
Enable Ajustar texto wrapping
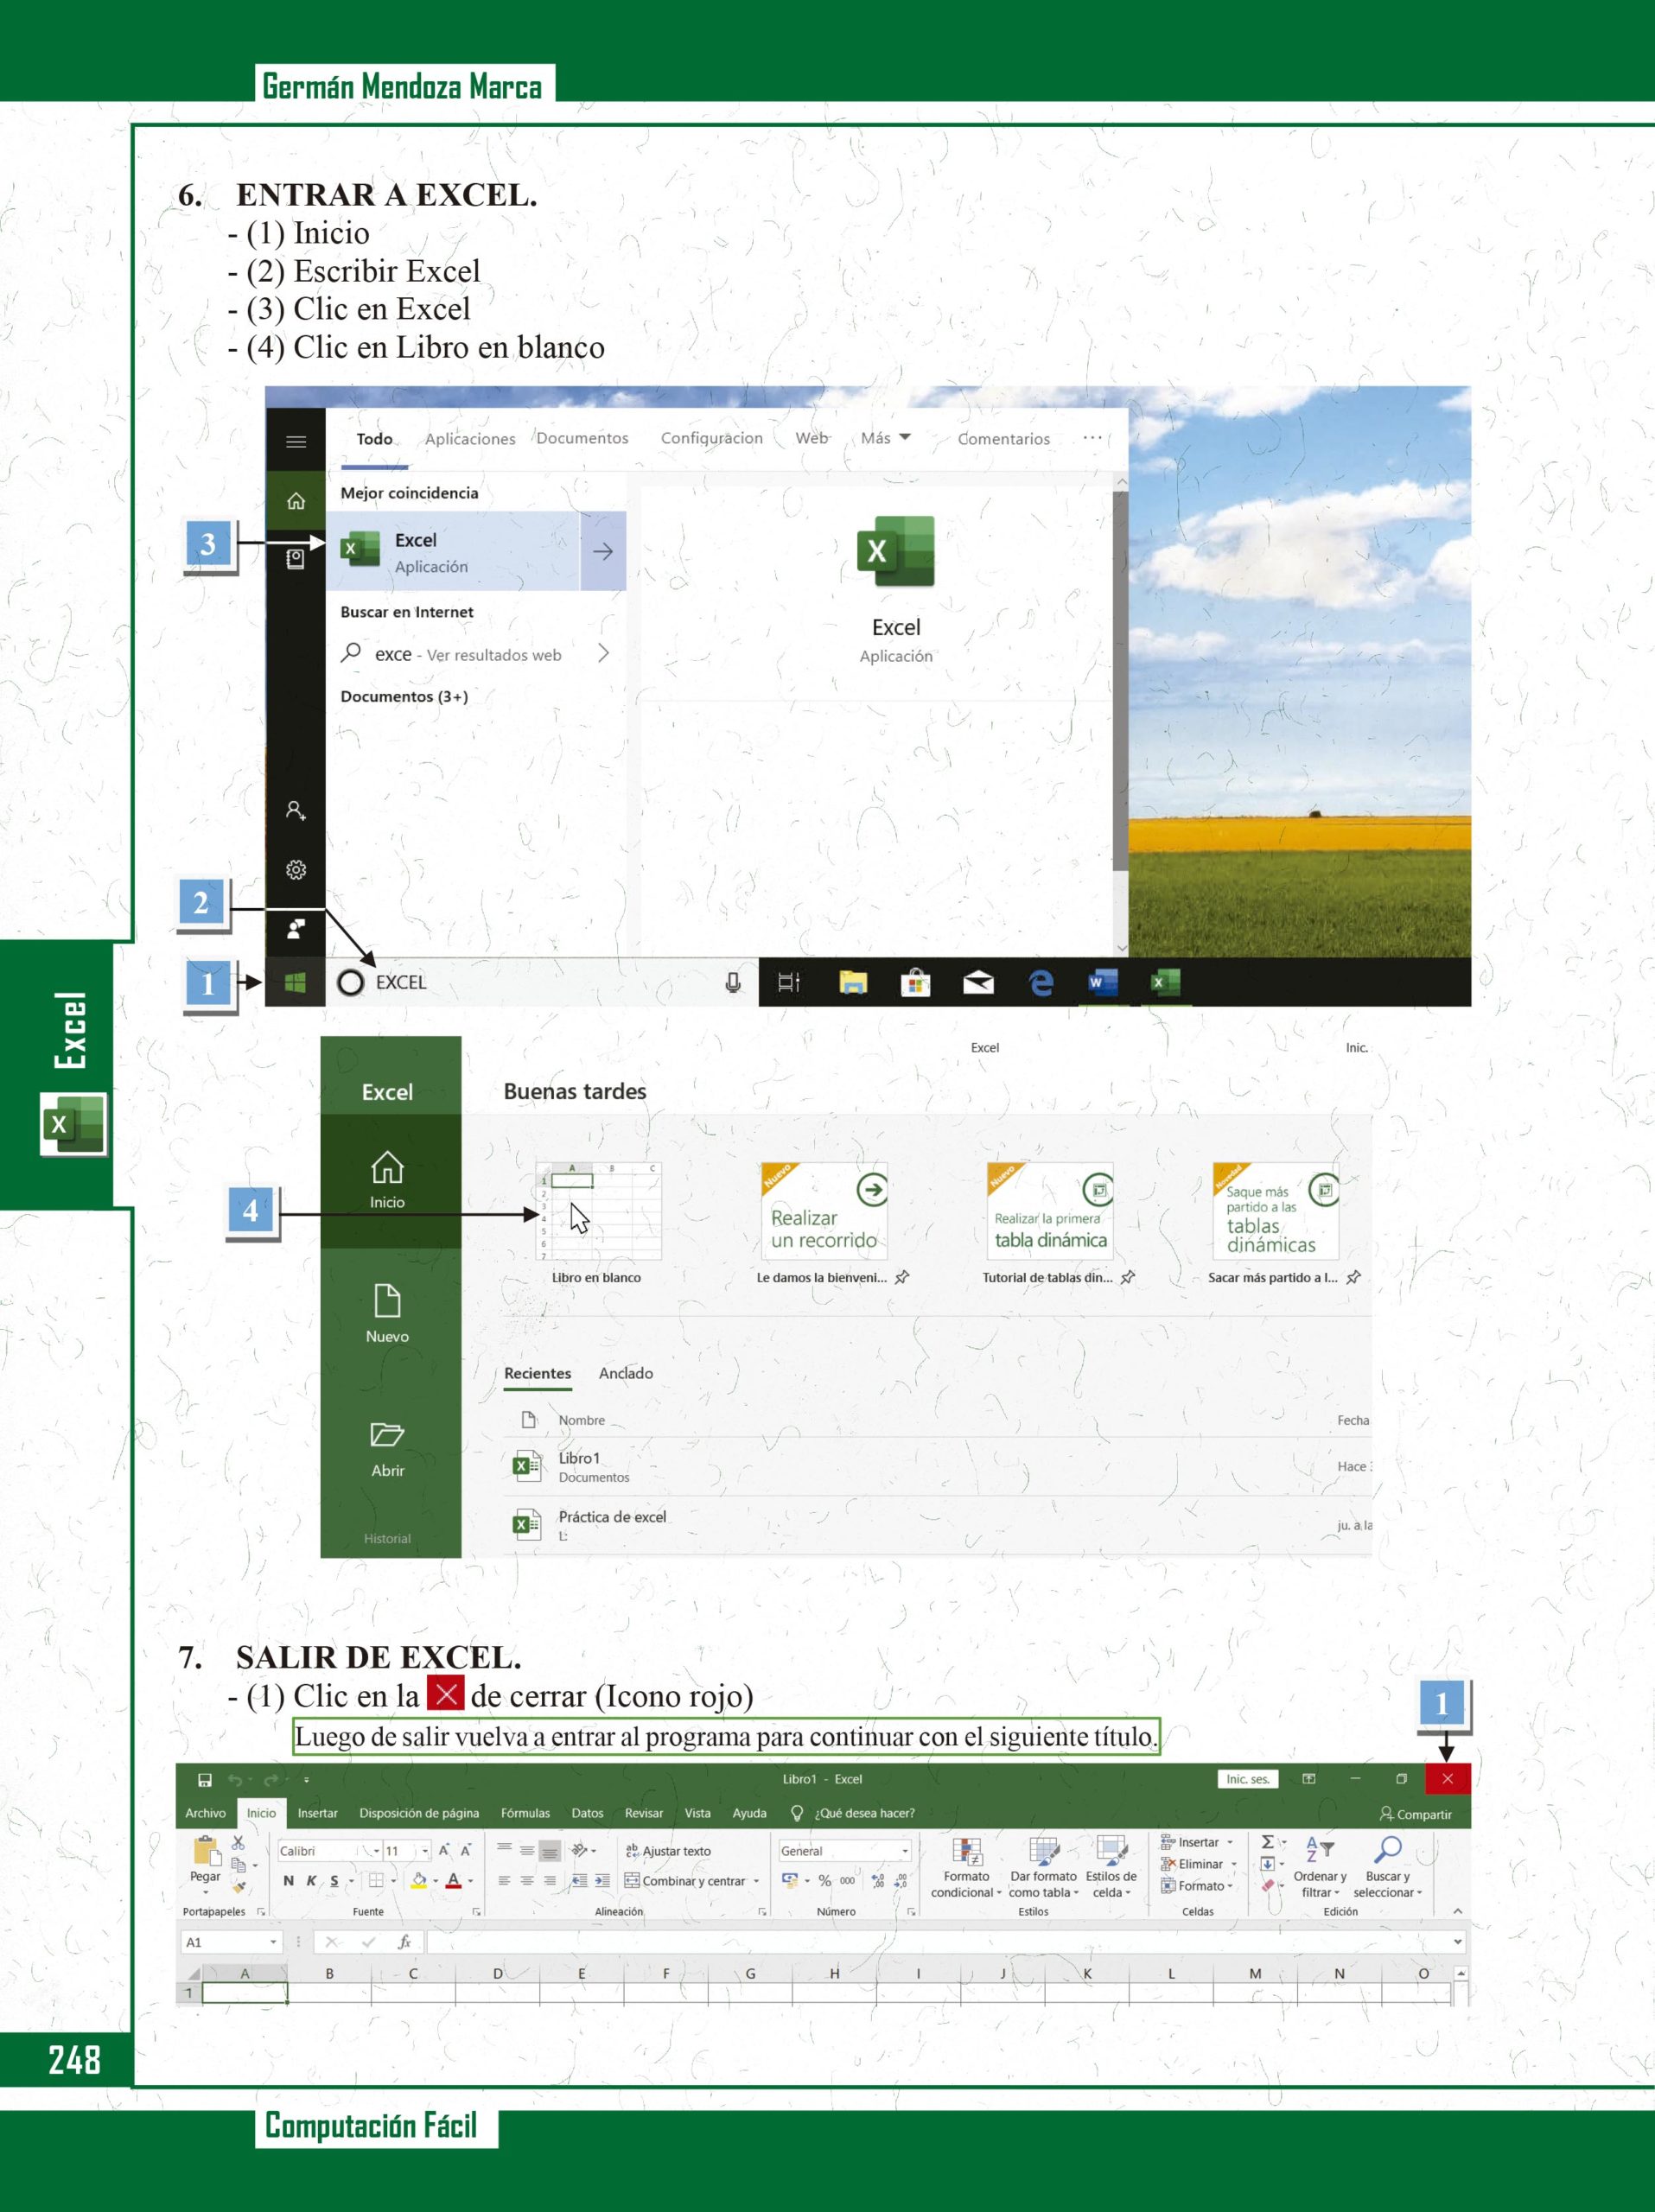coord(668,1851)
